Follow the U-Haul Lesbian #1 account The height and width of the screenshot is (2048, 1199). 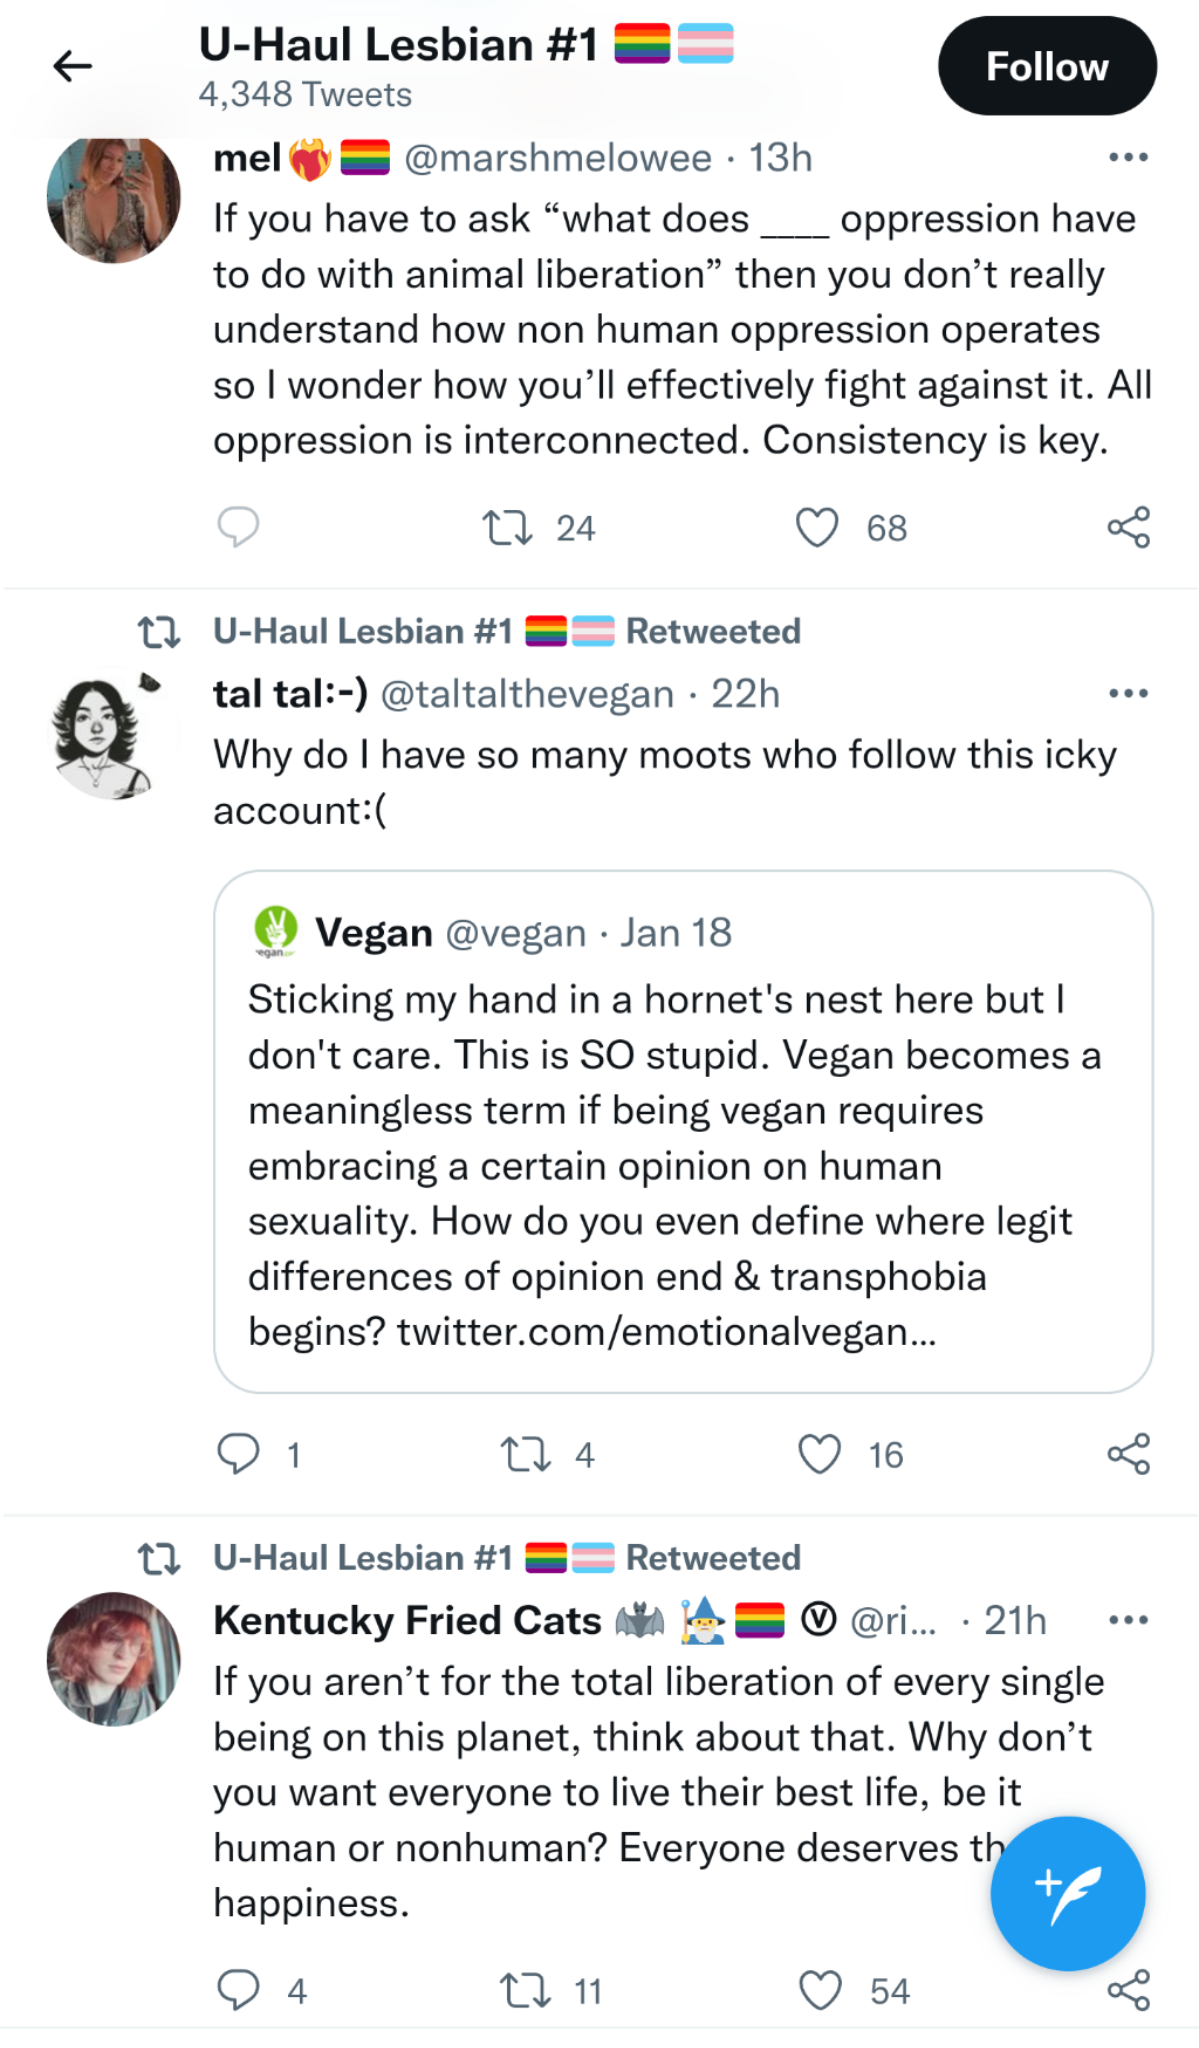pyautogui.click(x=1047, y=66)
